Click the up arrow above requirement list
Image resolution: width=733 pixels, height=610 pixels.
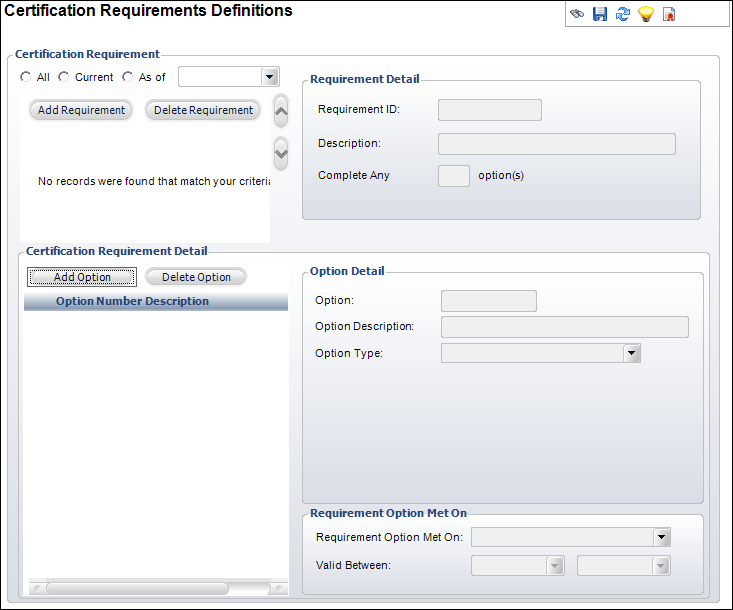[x=281, y=110]
